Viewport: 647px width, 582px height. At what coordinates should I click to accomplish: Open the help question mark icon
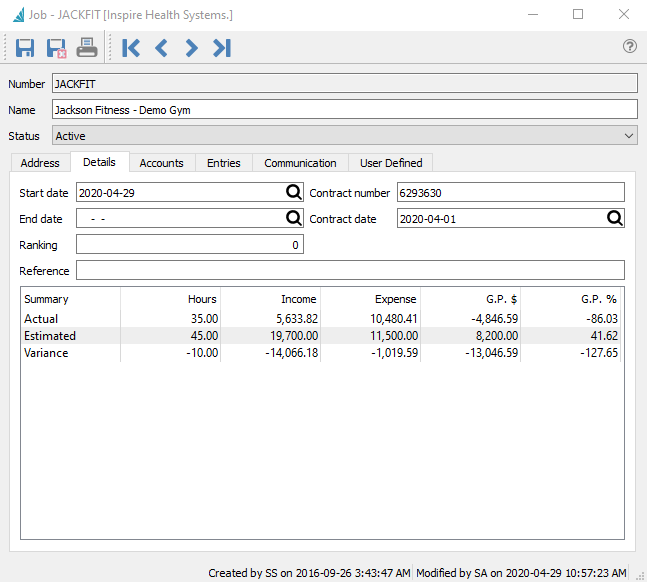[630, 46]
